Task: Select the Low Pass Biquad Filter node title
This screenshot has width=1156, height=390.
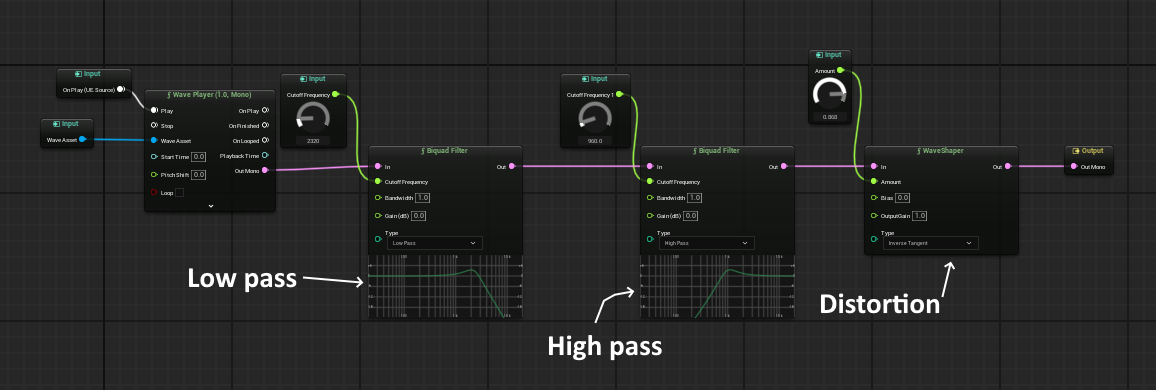Action: [445, 150]
